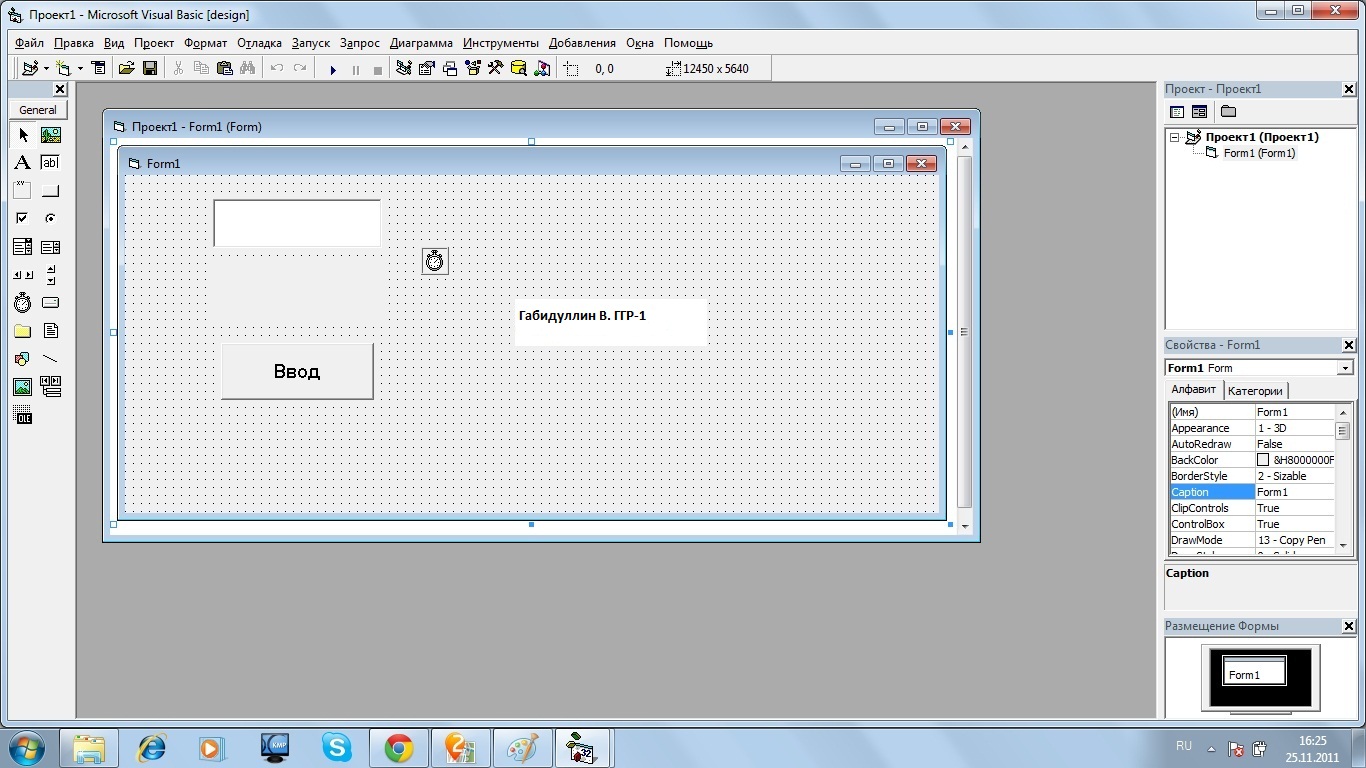This screenshot has width=1366, height=768.
Task: Select the OptionButton control in the toolbox
Action: tap(50, 218)
